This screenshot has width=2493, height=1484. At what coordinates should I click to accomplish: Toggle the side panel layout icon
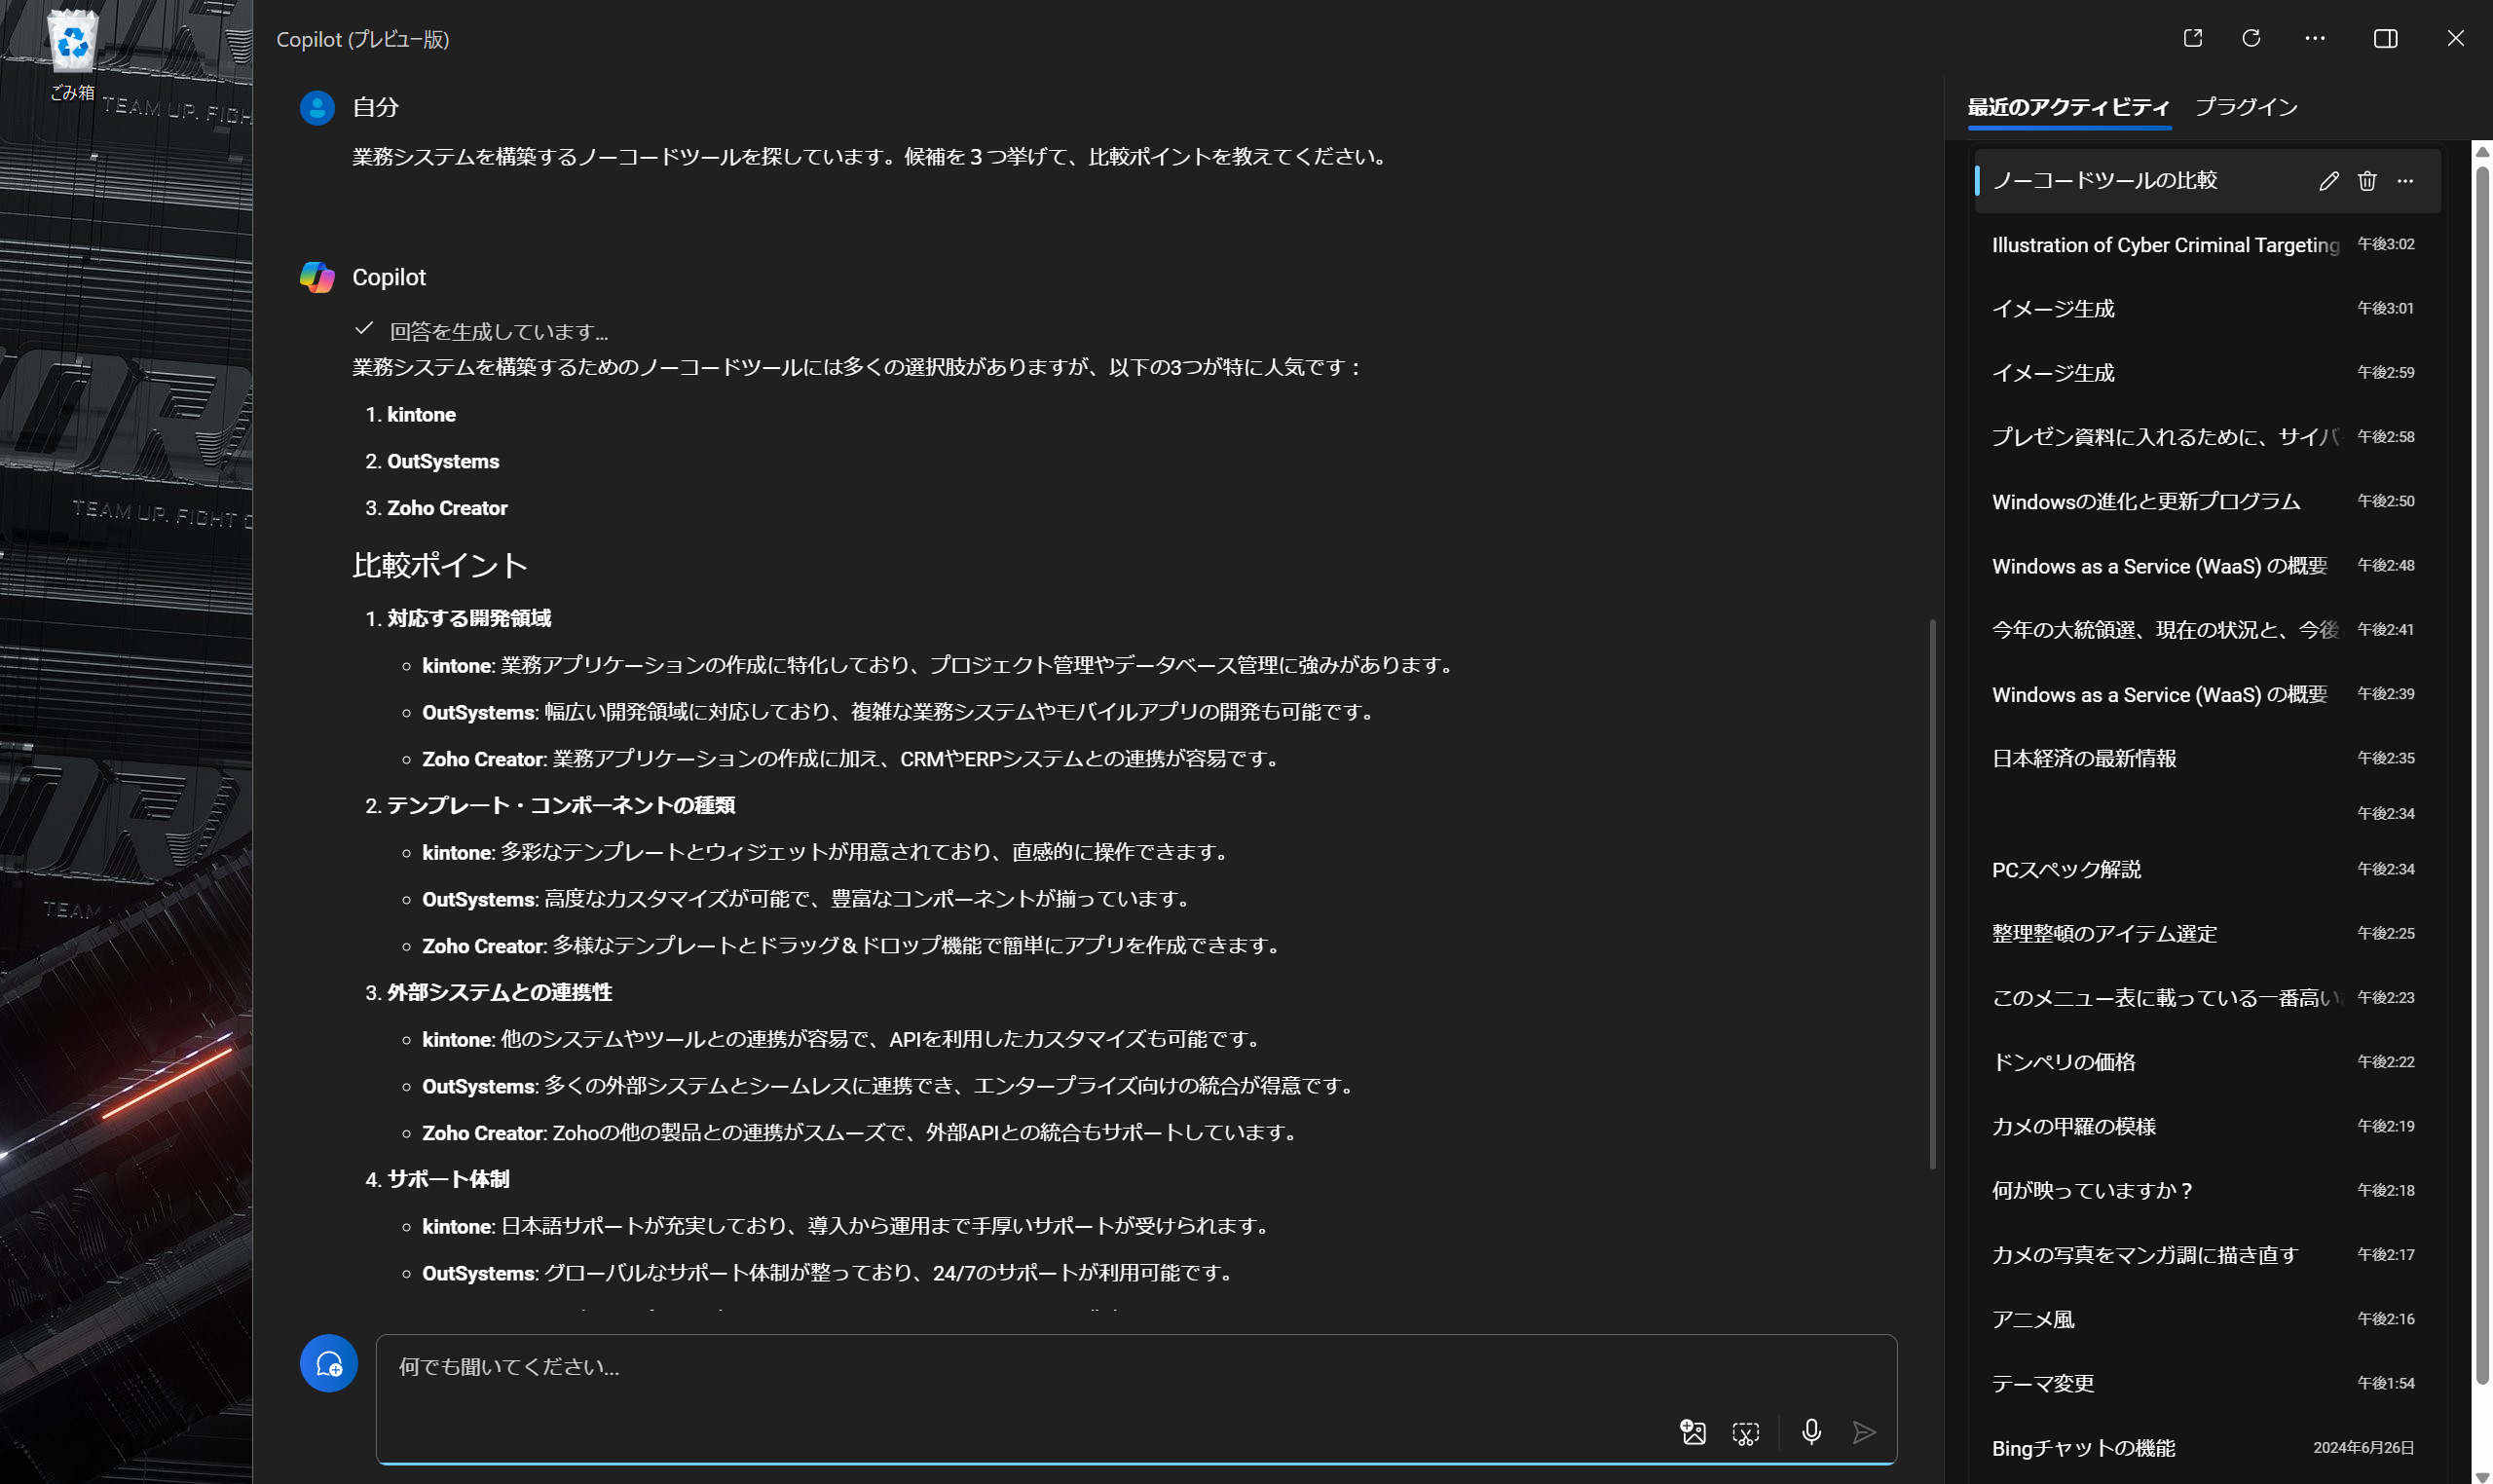click(x=2388, y=38)
